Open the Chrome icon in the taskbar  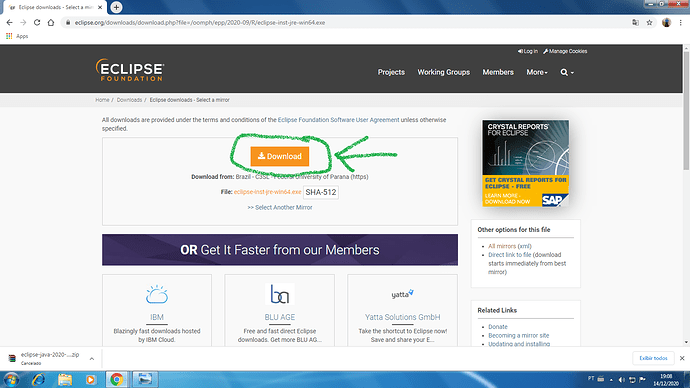pos(117,379)
